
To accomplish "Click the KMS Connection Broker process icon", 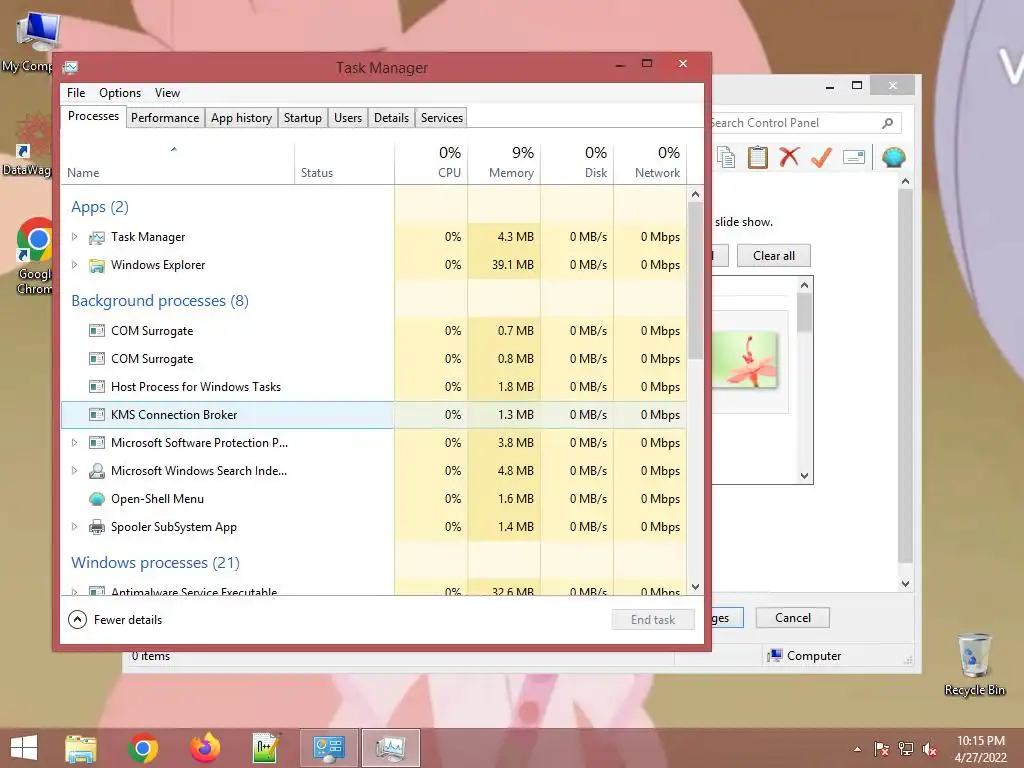I will [x=97, y=415].
